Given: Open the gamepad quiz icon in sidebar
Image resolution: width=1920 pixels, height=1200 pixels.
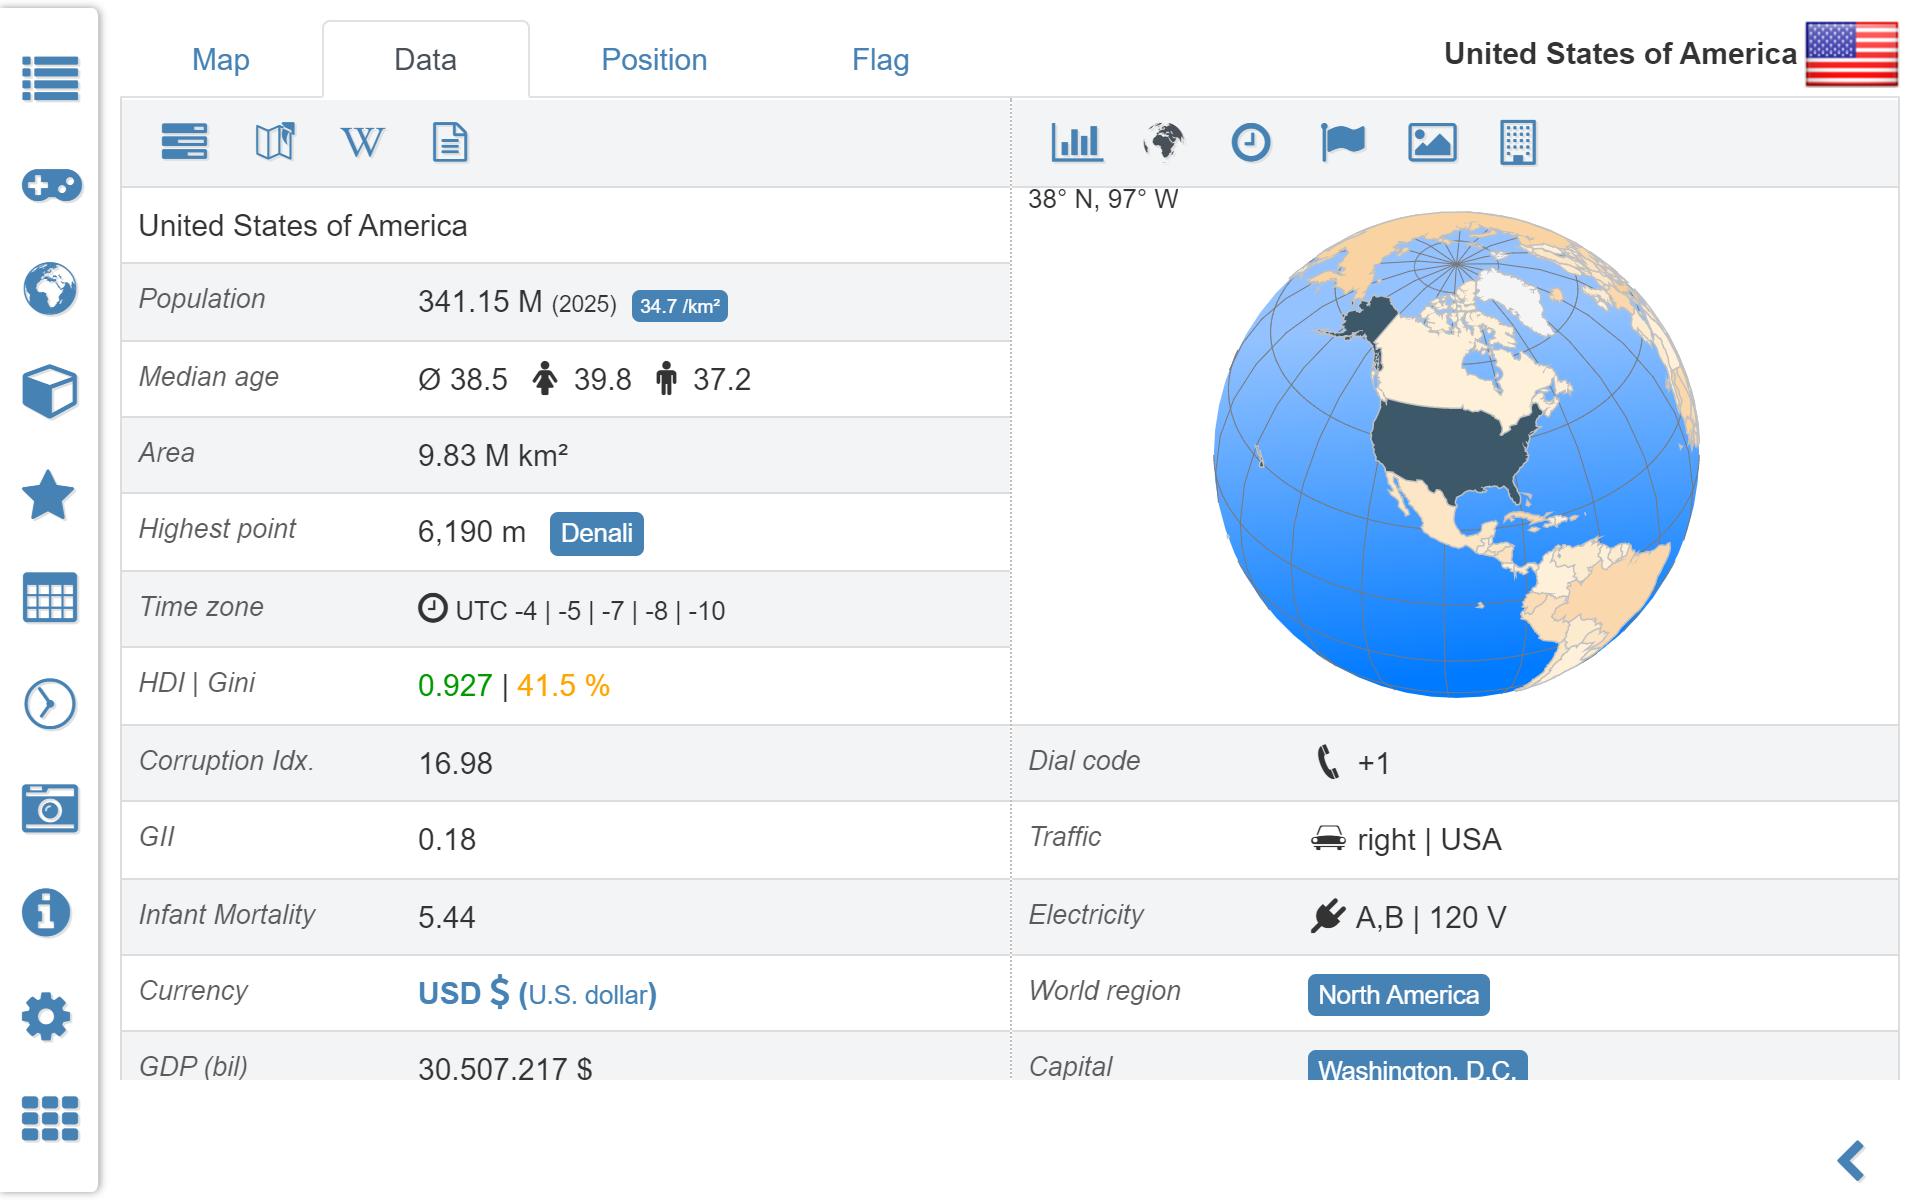Looking at the screenshot, I should click(50, 185).
